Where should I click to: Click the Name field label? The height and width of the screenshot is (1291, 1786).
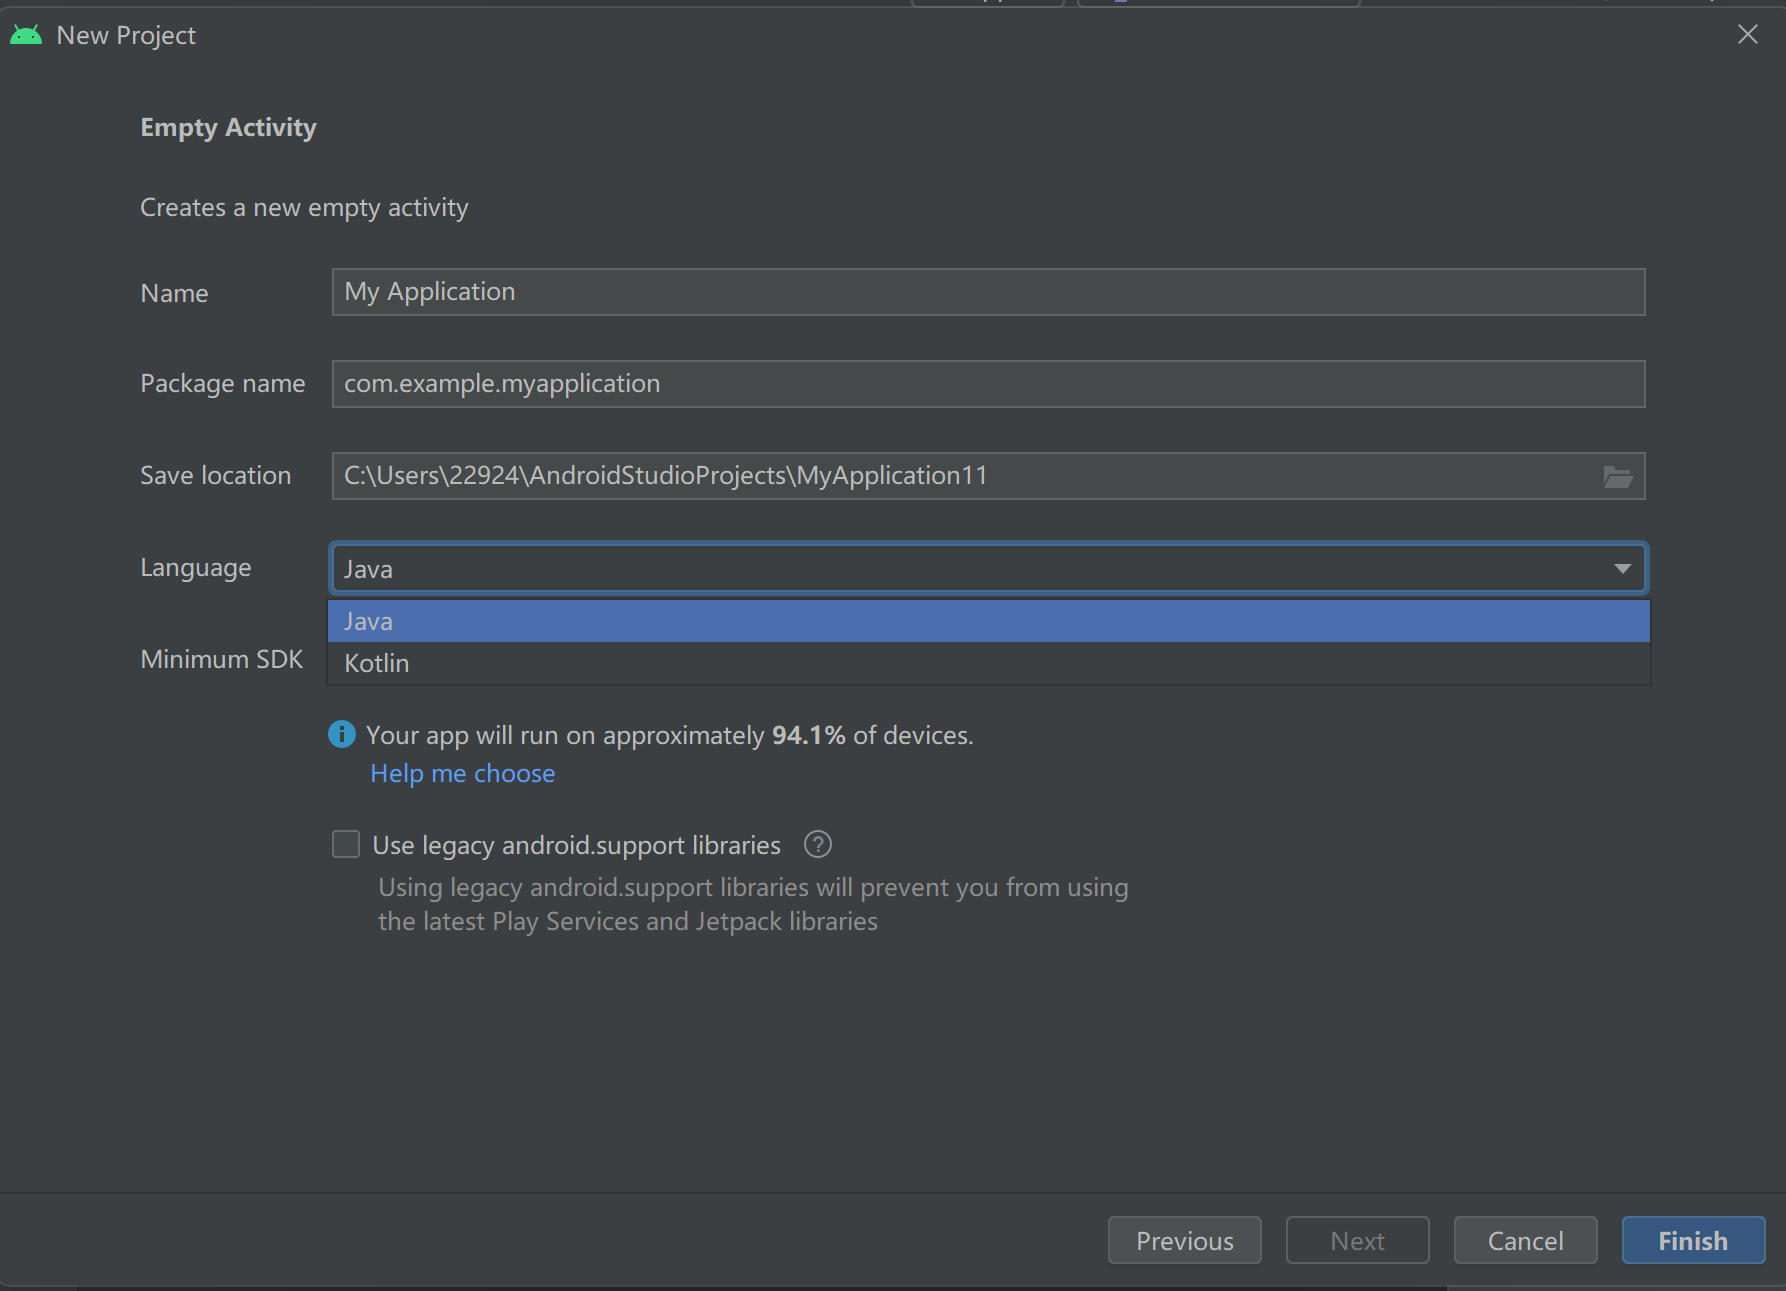click(175, 293)
